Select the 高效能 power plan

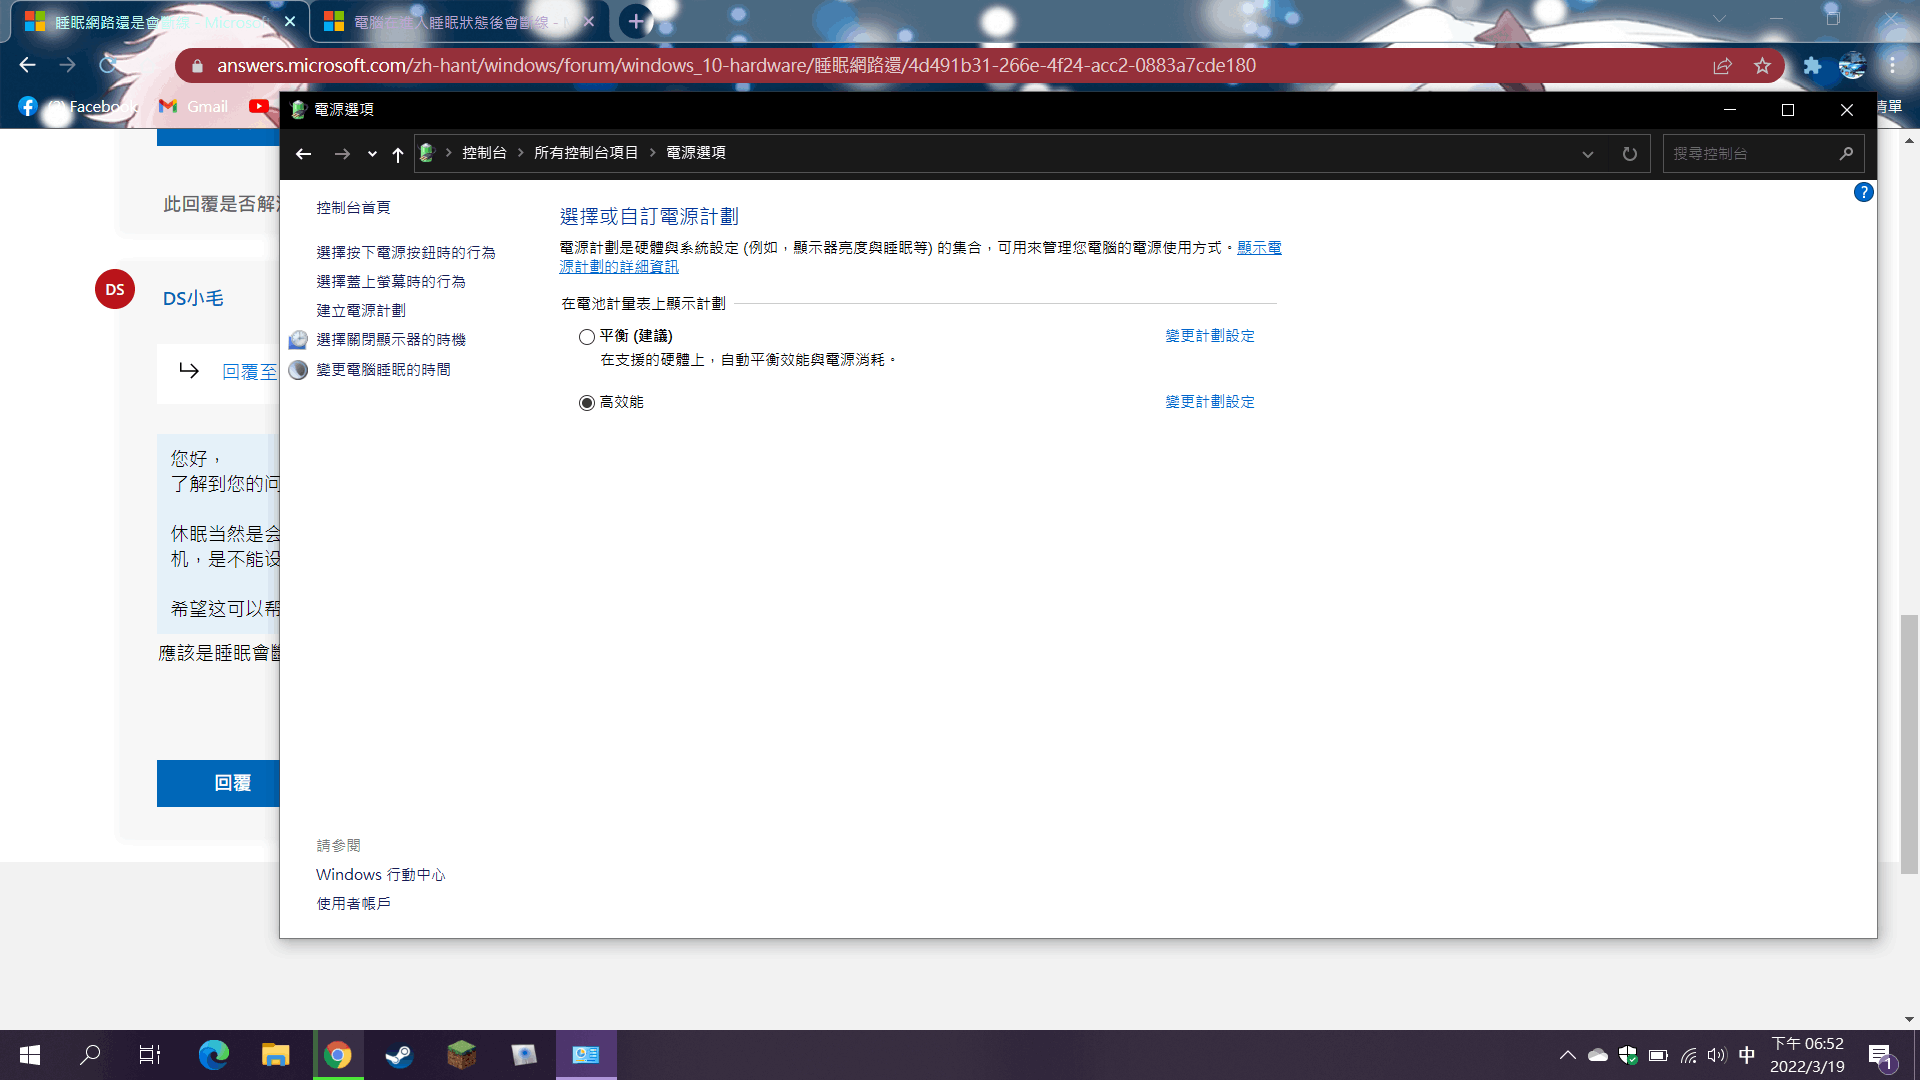coord(587,402)
